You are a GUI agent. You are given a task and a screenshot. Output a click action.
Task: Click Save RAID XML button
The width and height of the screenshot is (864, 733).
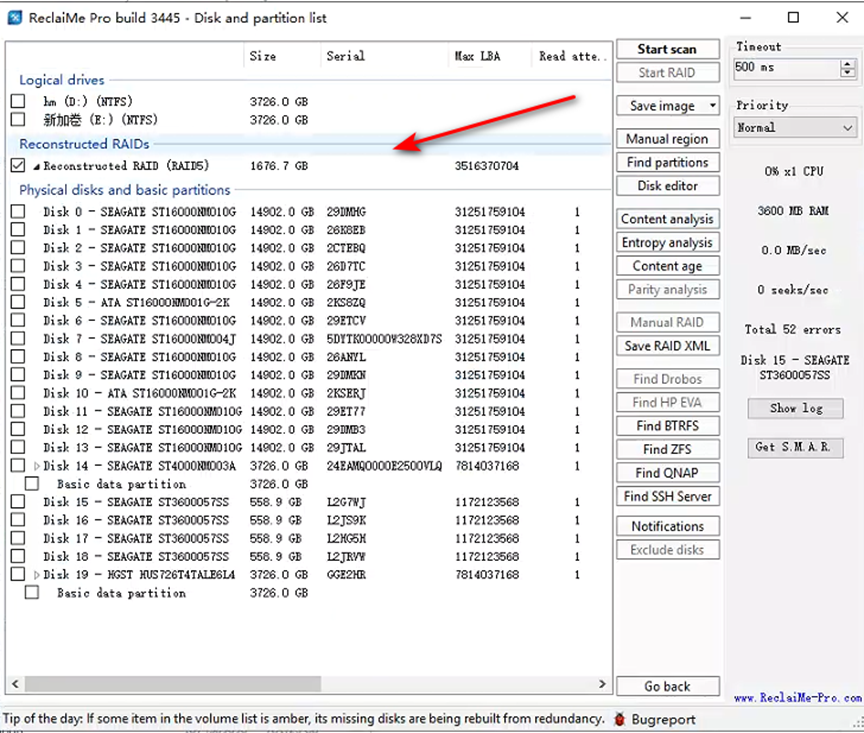point(667,346)
